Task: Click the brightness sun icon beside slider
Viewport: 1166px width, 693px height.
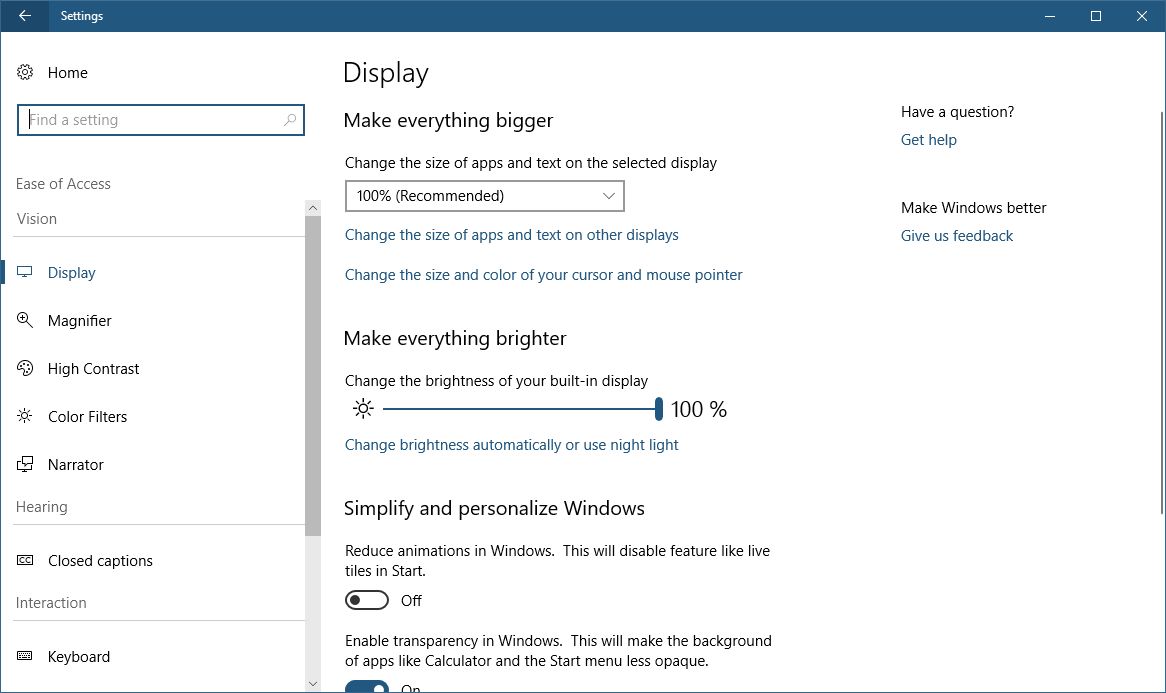Action: pos(363,408)
